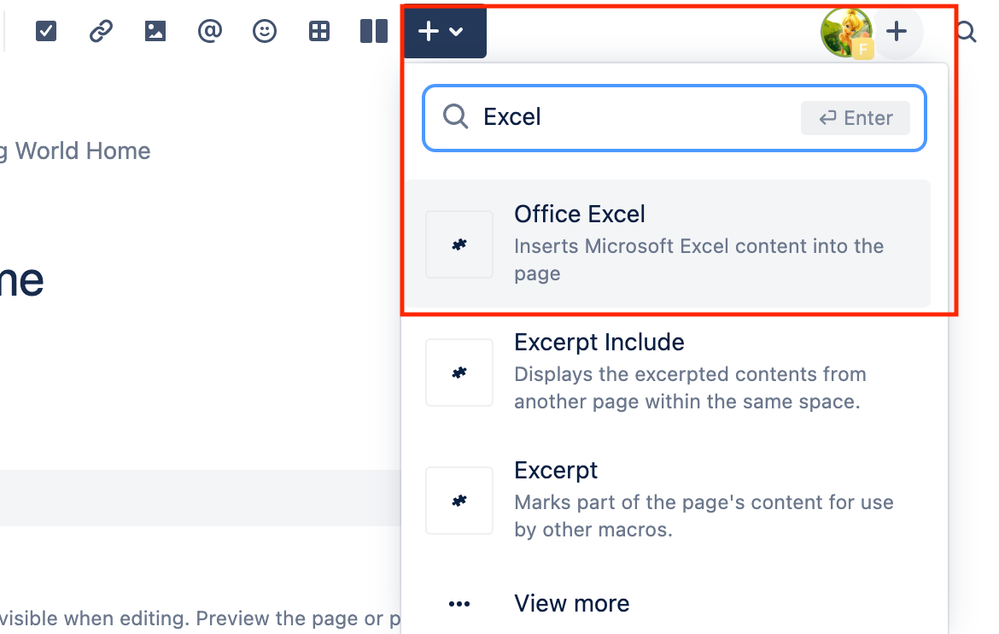Open the emoji picker icon

(264, 31)
